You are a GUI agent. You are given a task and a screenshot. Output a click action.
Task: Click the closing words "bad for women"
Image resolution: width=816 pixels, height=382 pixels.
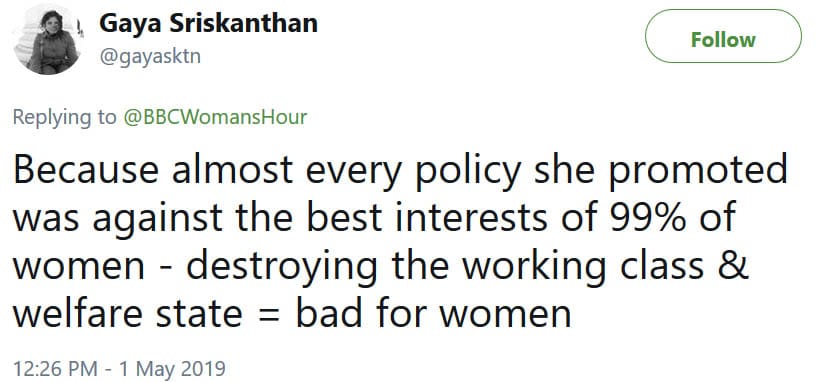point(434,313)
